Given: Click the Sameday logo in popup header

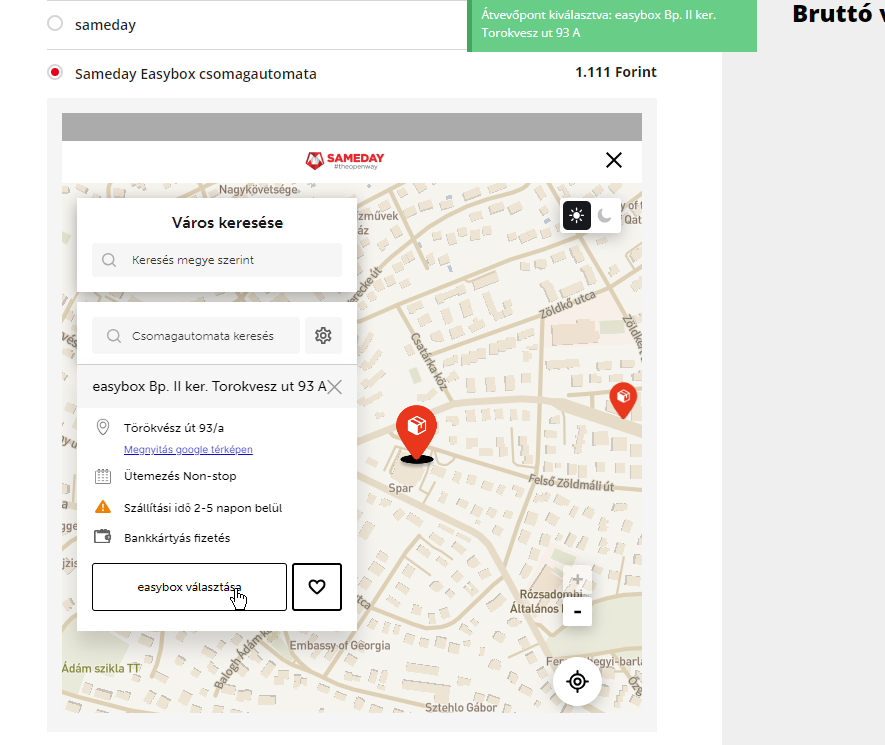Looking at the screenshot, I should (345, 161).
